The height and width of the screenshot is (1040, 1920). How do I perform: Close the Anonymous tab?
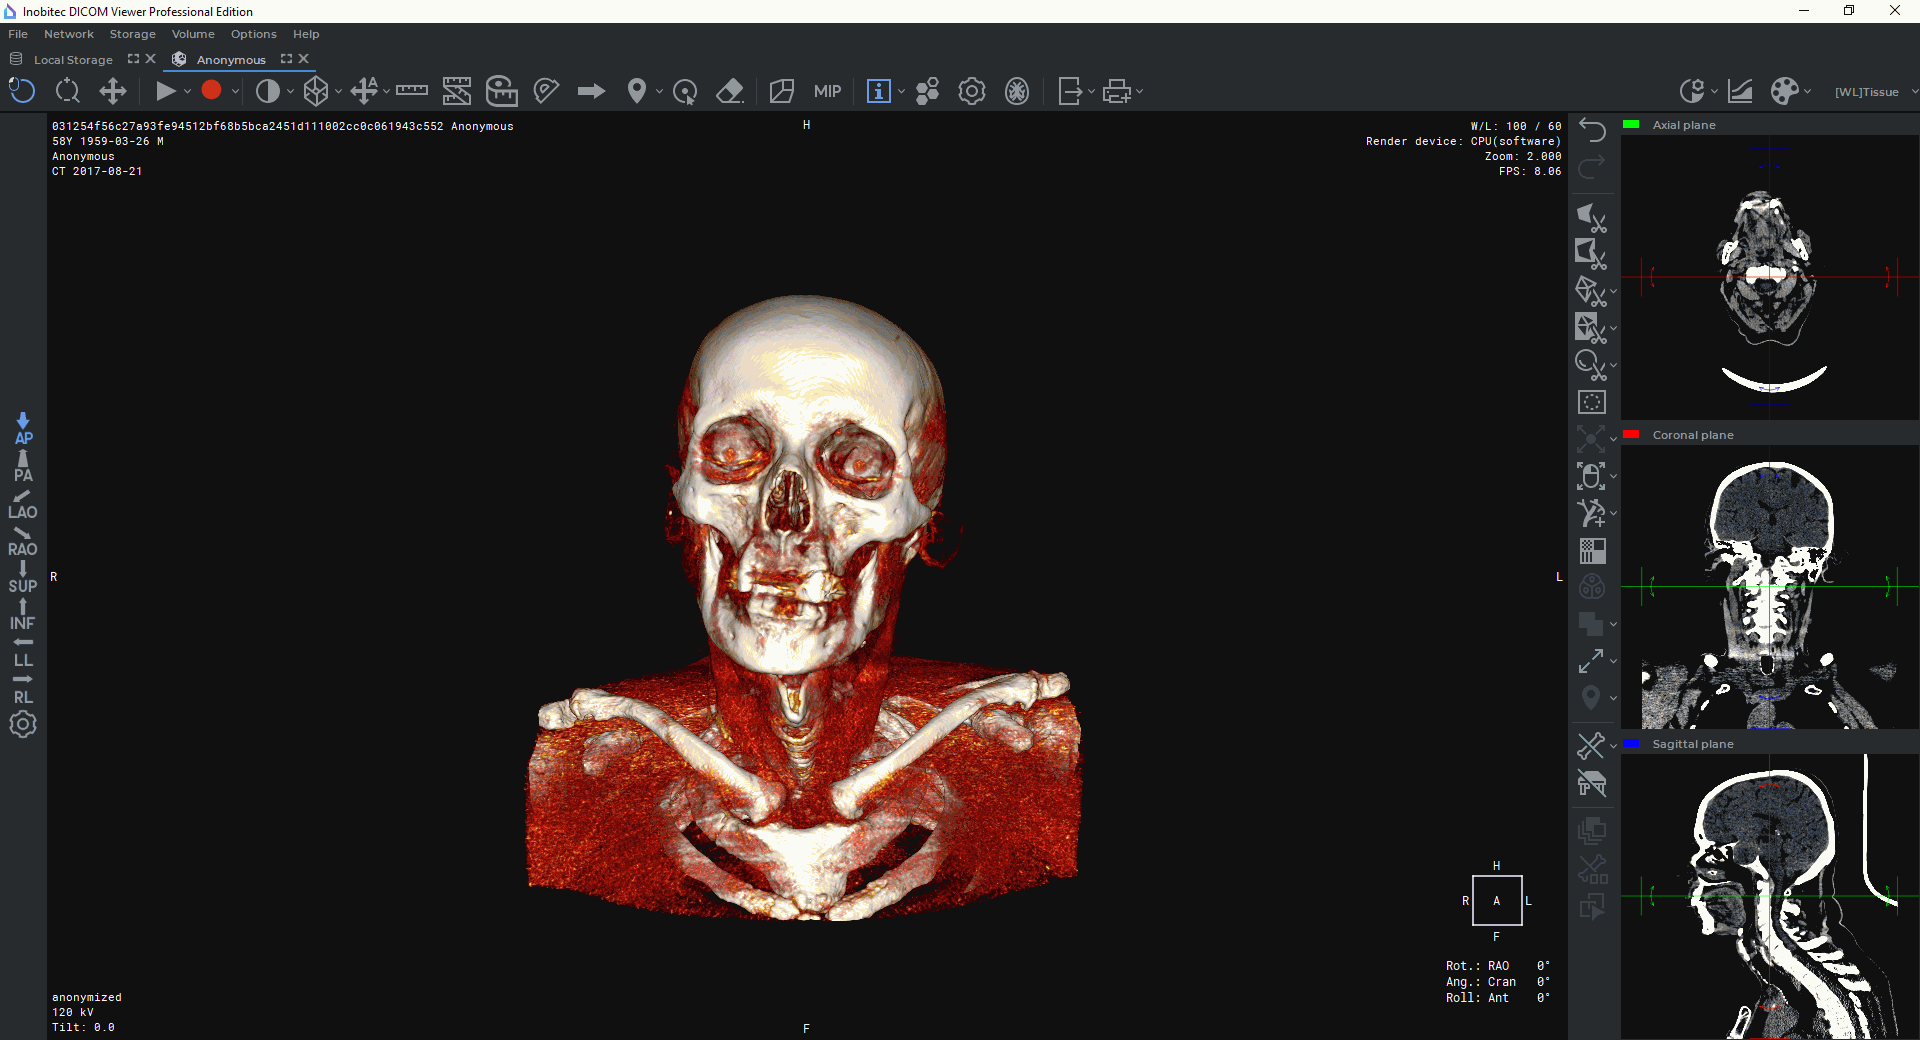304,59
